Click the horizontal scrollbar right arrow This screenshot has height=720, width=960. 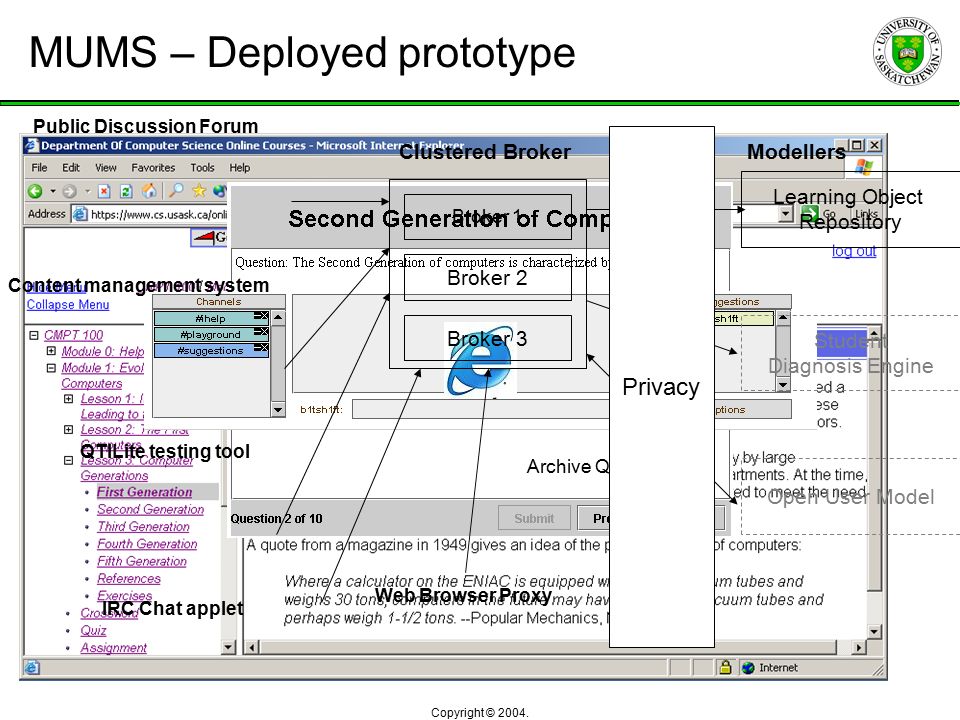858,647
